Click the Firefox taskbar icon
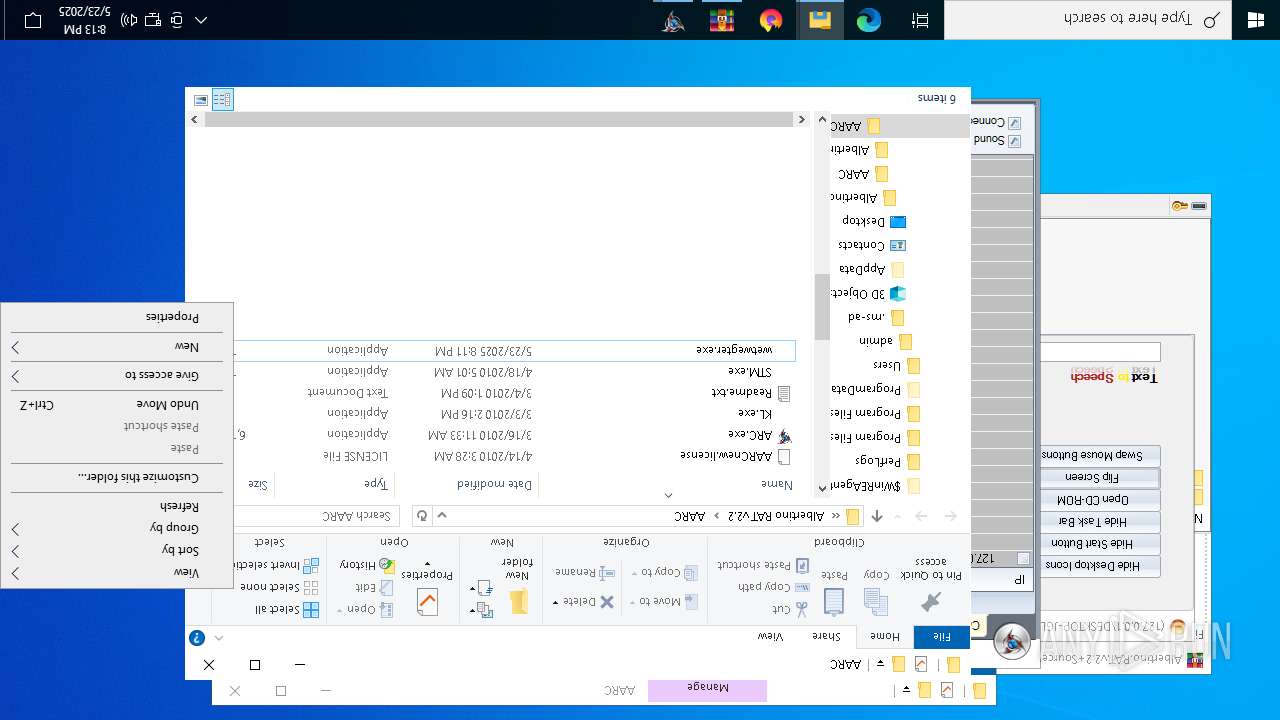 click(770, 20)
